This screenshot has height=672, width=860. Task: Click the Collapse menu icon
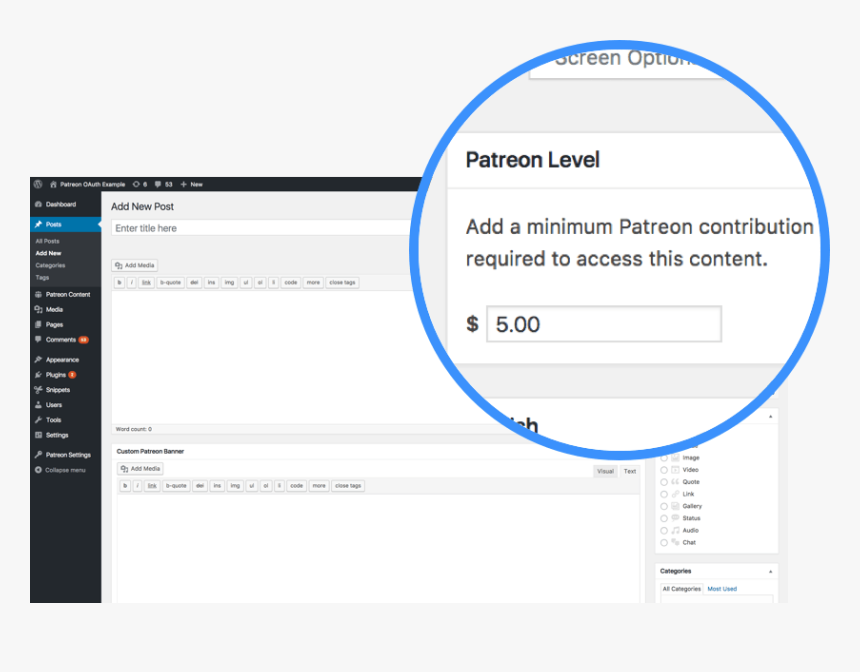38,469
